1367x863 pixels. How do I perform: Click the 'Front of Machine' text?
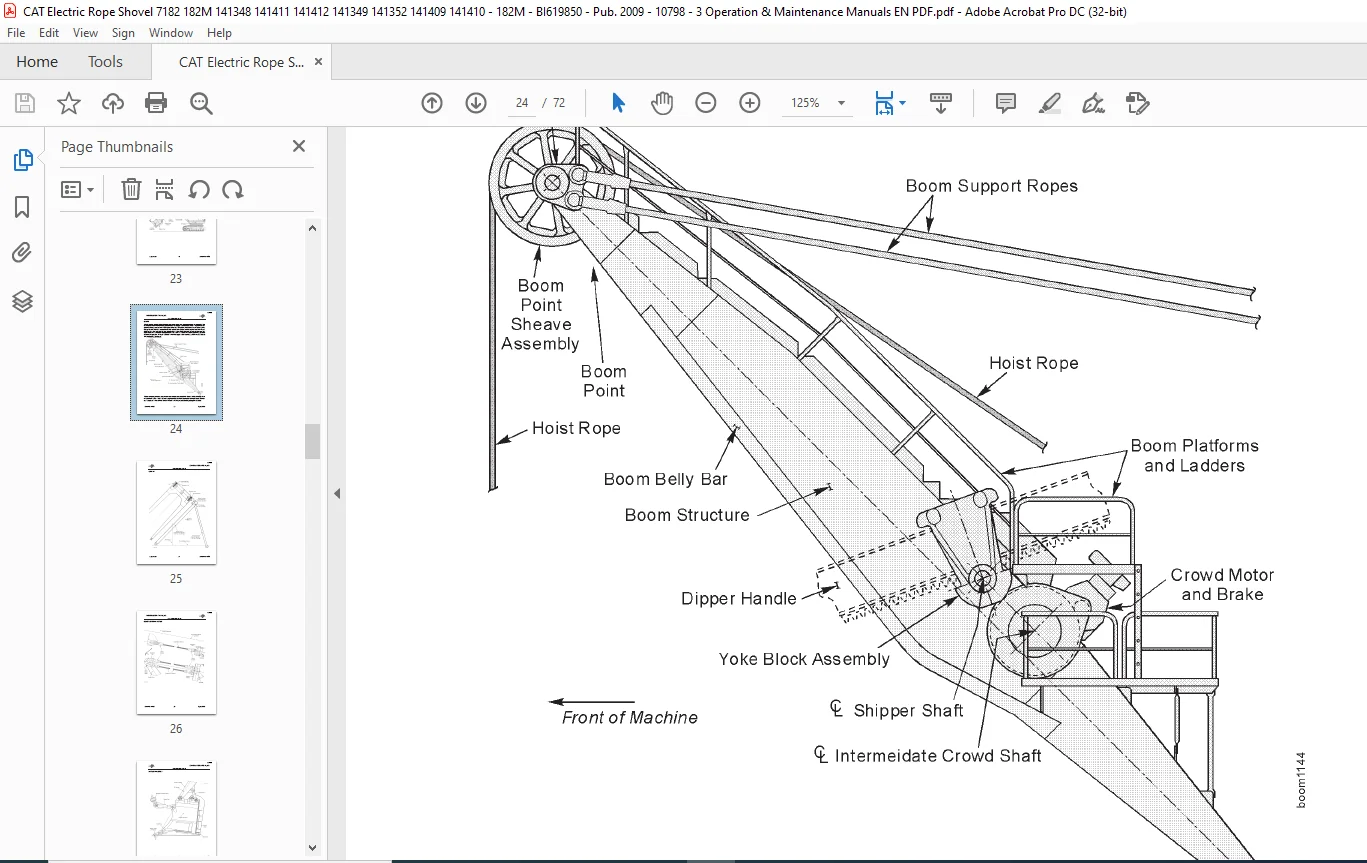pyautogui.click(x=630, y=717)
